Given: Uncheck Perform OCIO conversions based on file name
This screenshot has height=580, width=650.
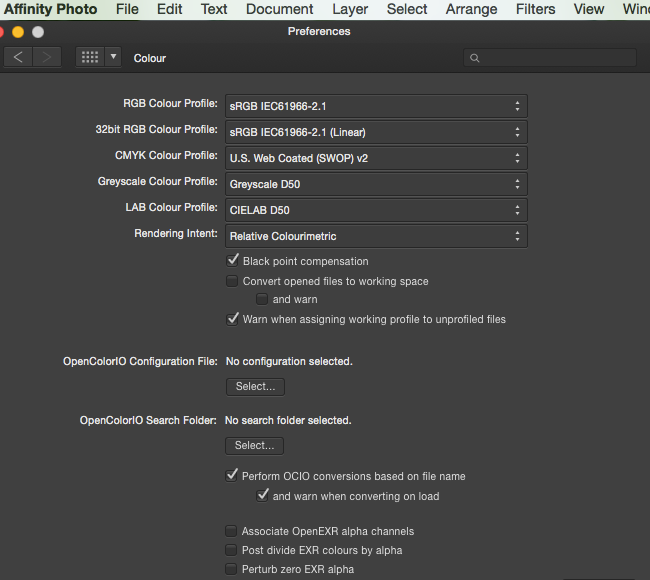Looking at the screenshot, I should pyautogui.click(x=231, y=476).
